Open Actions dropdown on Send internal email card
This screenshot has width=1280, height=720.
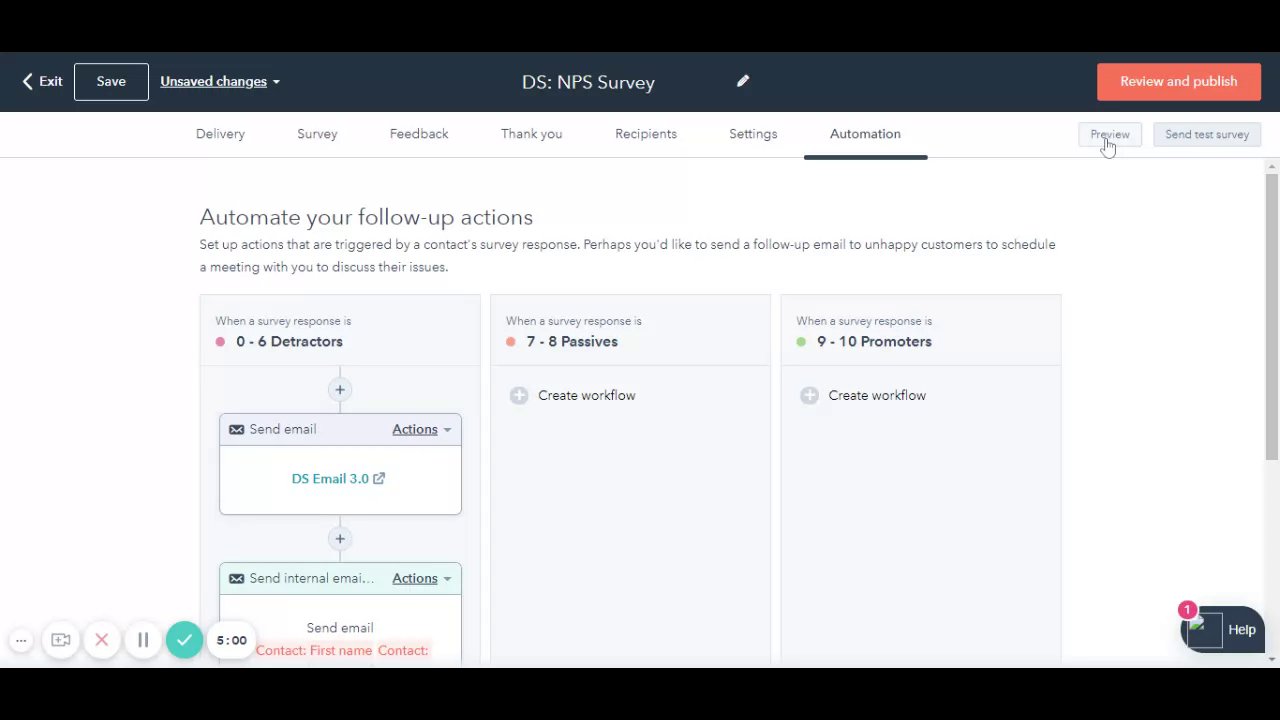click(421, 578)
